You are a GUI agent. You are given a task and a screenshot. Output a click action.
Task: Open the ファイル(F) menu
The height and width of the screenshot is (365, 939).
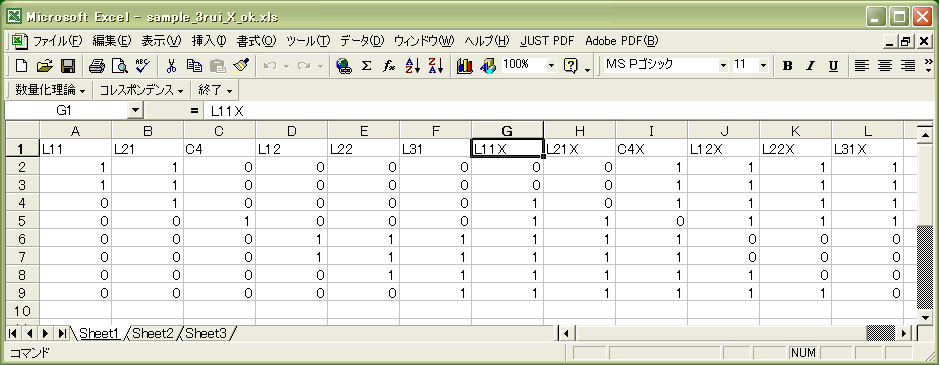[x=57, y=41]
